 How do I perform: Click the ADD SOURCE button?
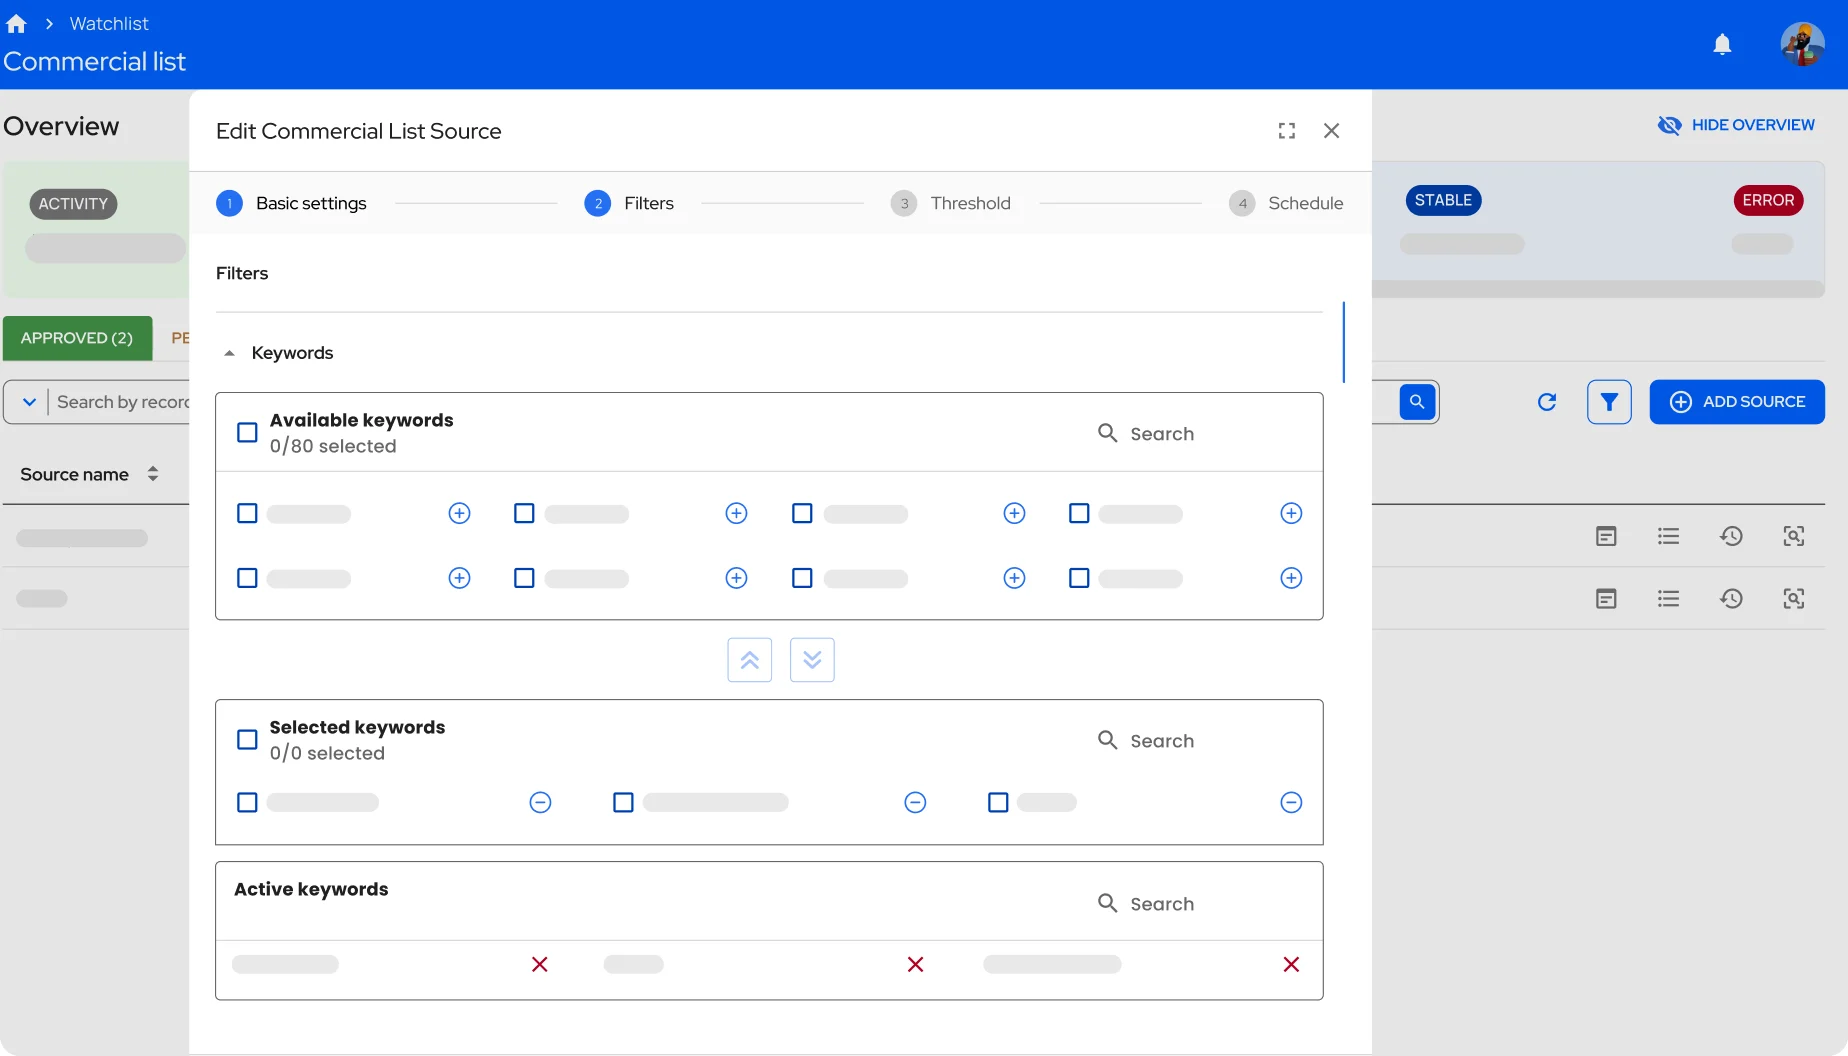(x=1737, y=402)
